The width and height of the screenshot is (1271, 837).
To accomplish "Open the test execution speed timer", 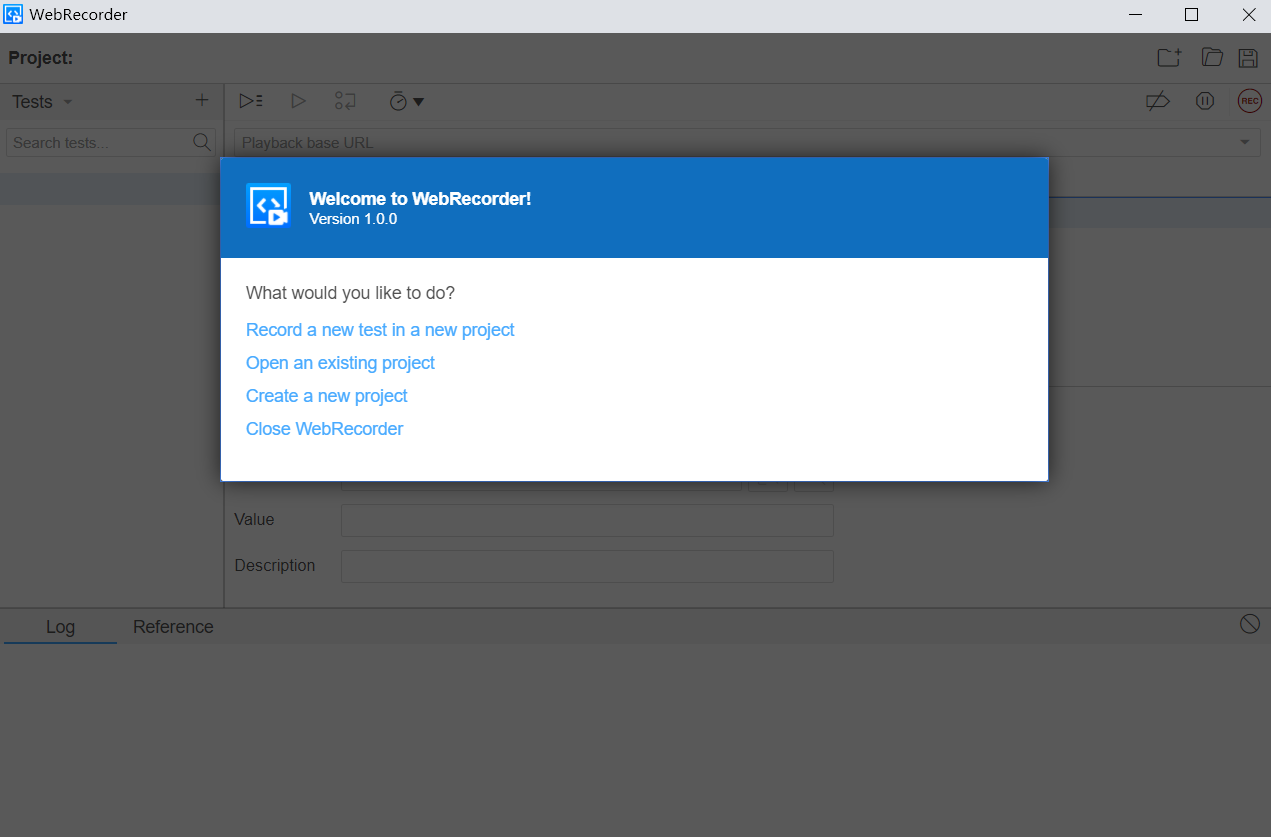I will [406, 101].
